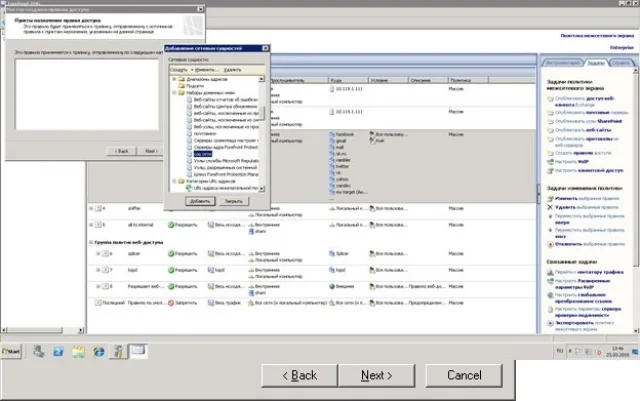Screen dimensions: 640x401
Task: Open the Создать dropdown in the dialog toolbar
Action: point(181,70)
